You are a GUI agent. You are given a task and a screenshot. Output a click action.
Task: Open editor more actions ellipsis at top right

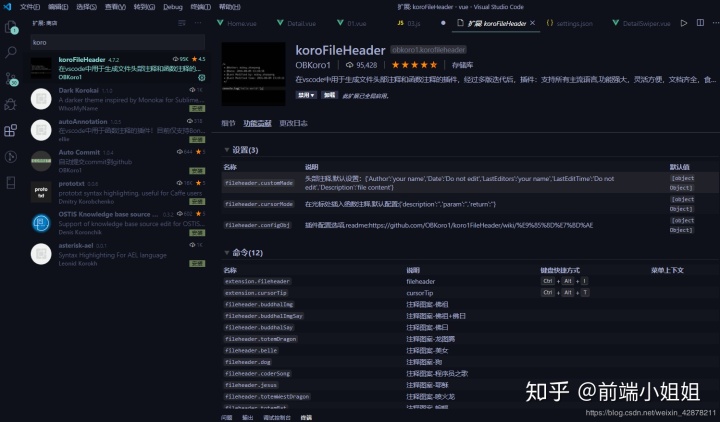(x=715, y=23)
